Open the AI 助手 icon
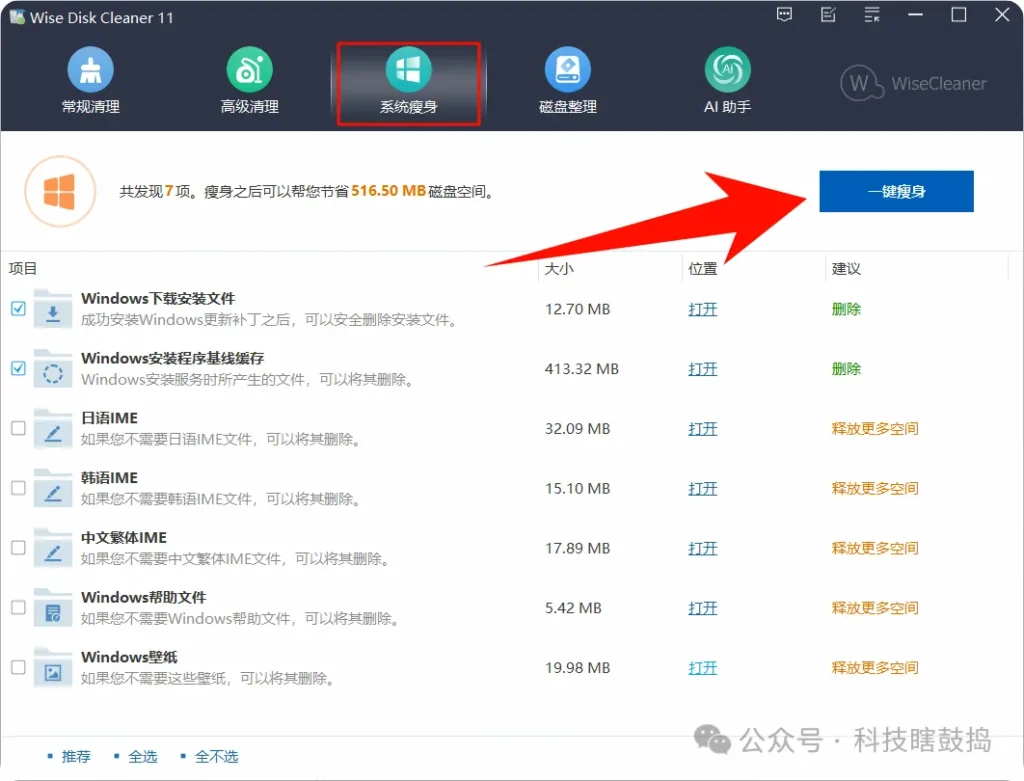Image resolution: width=1024 pixels, height=781 pixels. pos(727,70)
